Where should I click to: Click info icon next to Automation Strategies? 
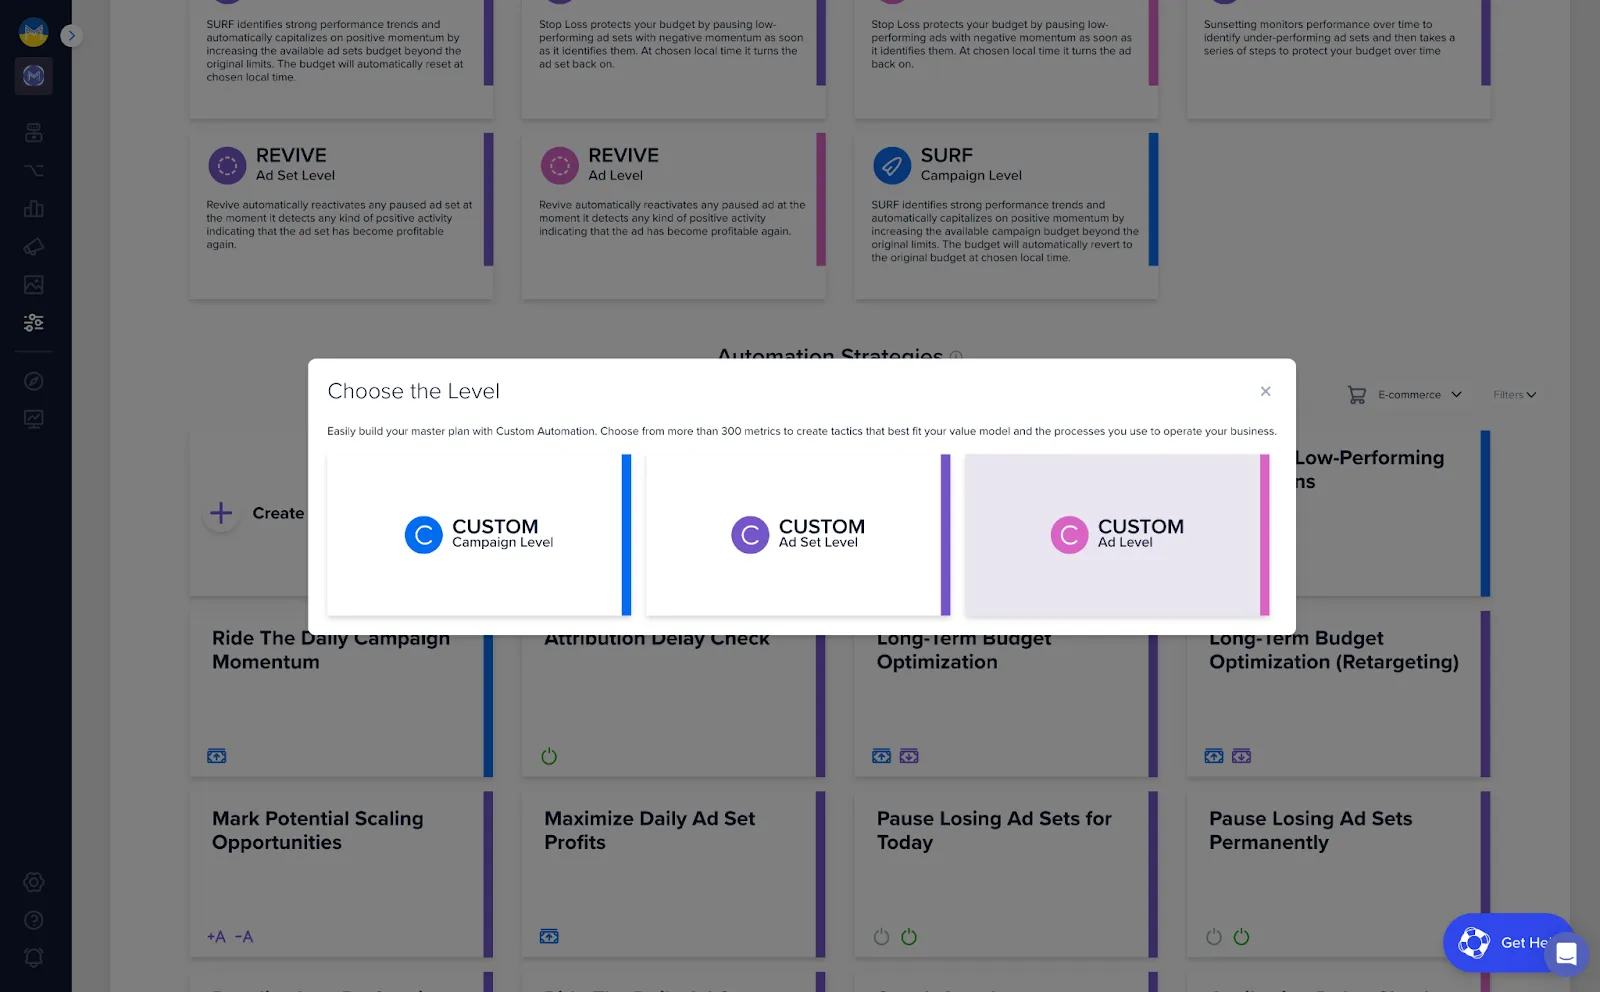pos(956,355)
